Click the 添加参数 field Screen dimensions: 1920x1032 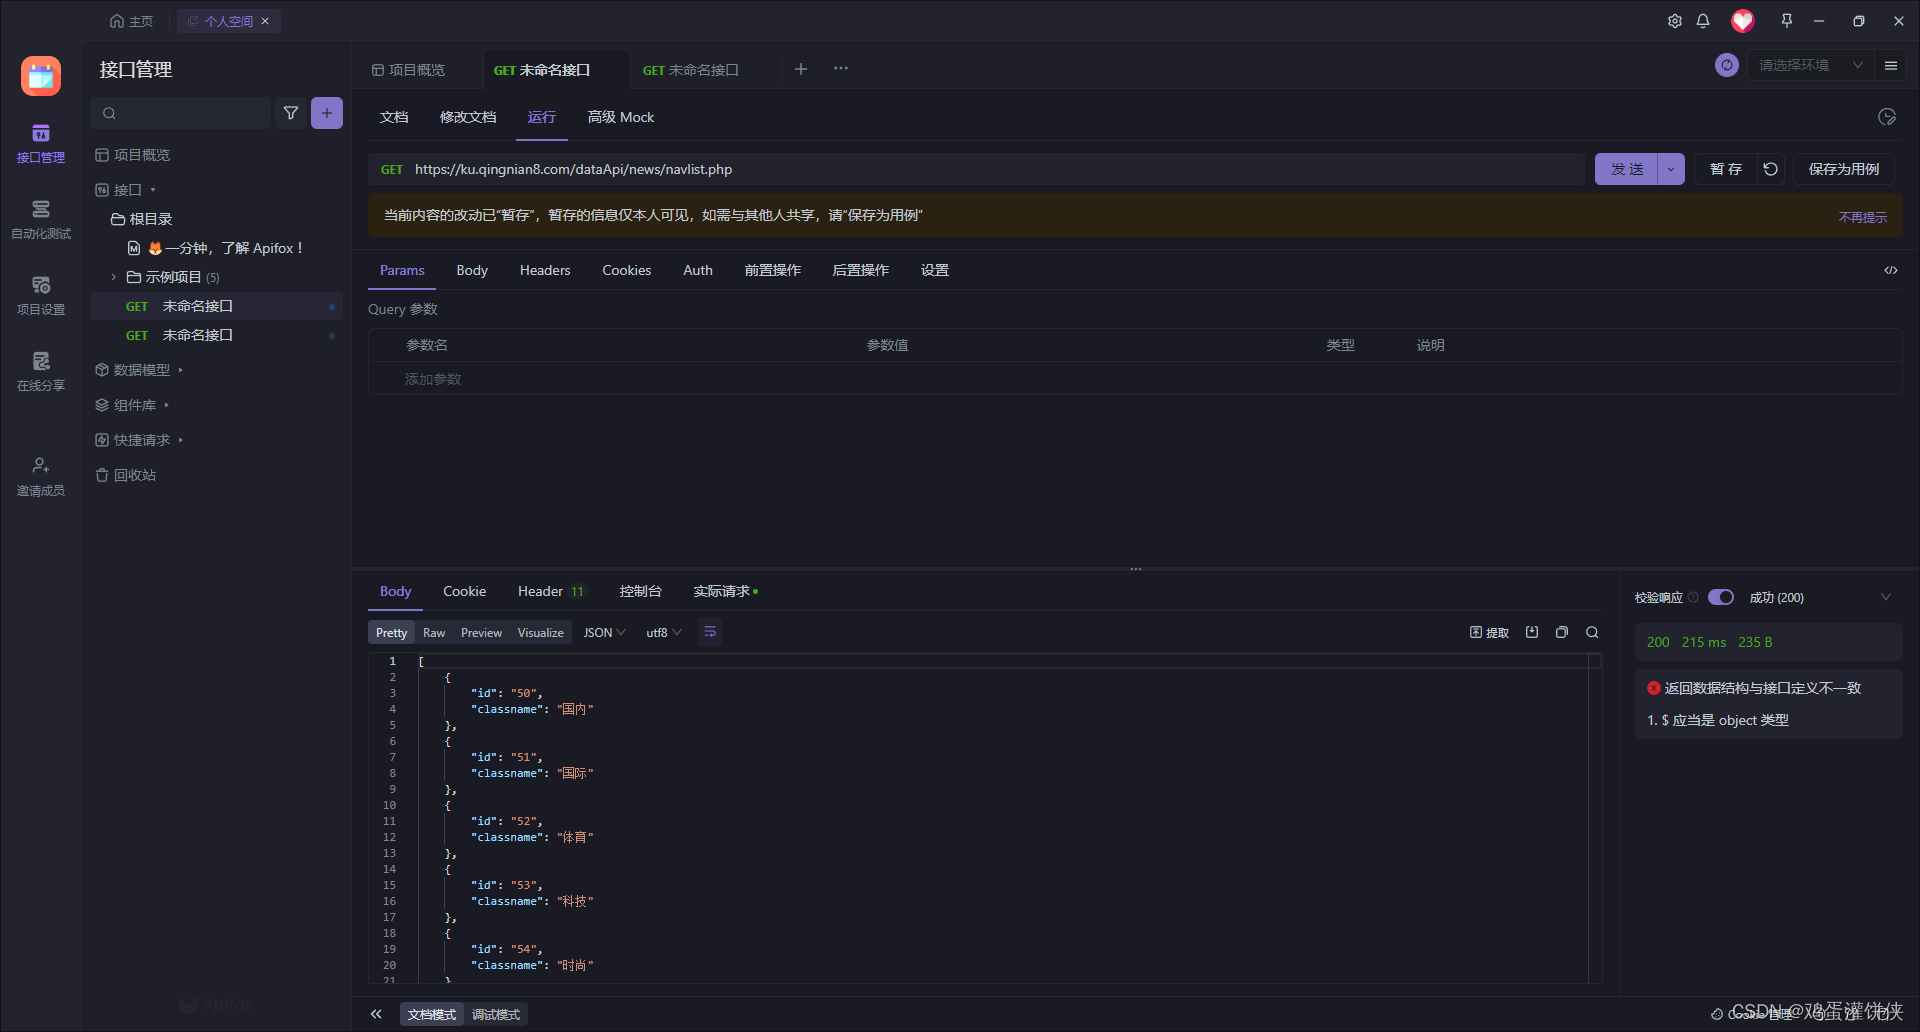433,379
